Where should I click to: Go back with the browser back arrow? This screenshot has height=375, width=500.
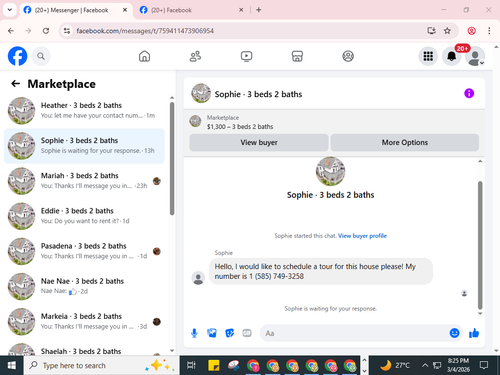(11, 31)
